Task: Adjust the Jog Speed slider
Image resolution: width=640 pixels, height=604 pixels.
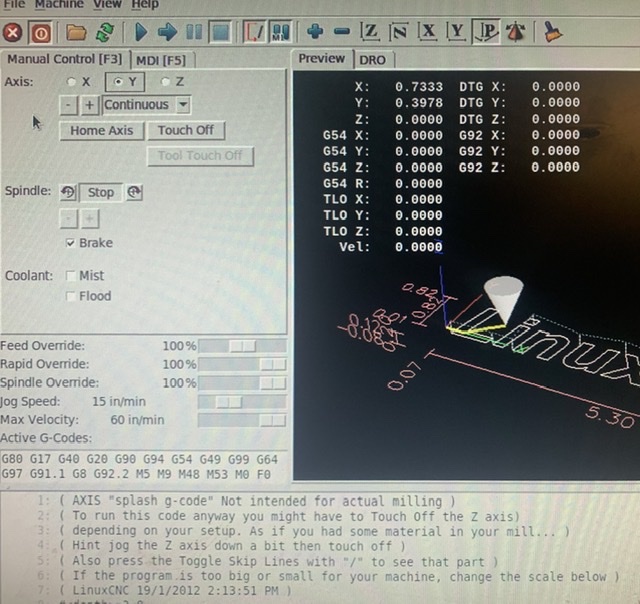Action: 242,402
